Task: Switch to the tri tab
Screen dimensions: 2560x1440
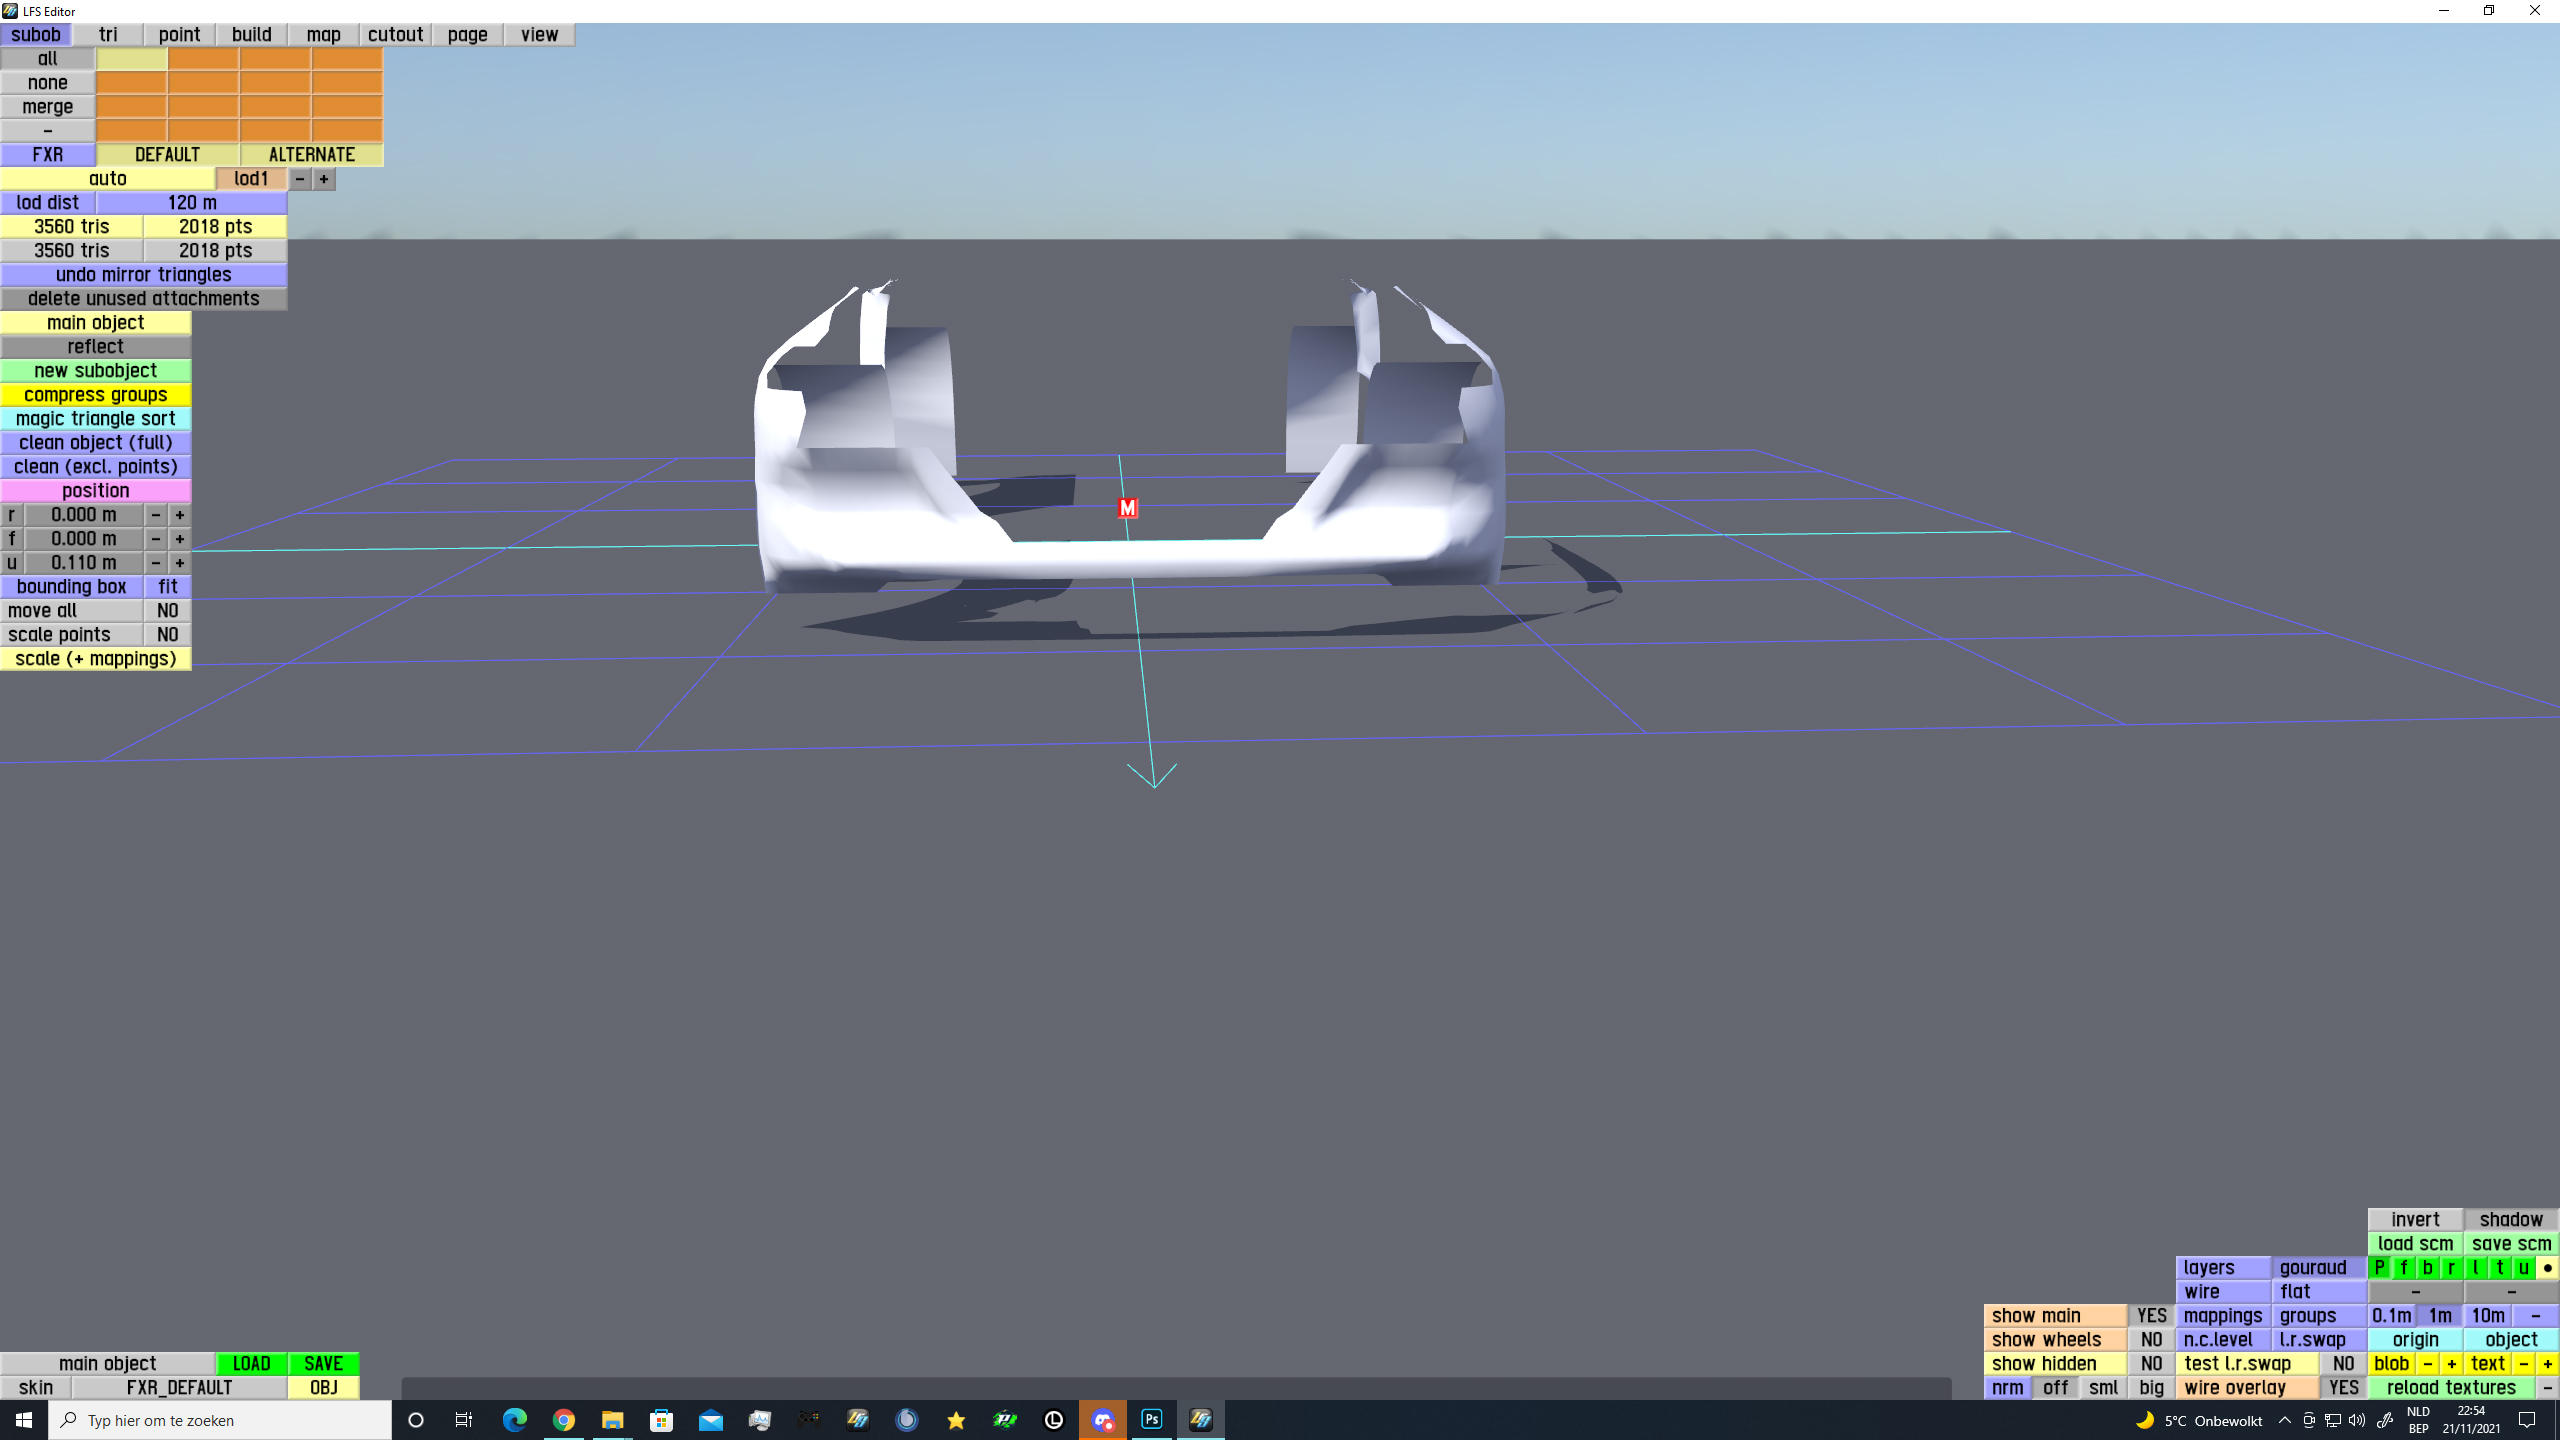Action: (x=108, y=35)
